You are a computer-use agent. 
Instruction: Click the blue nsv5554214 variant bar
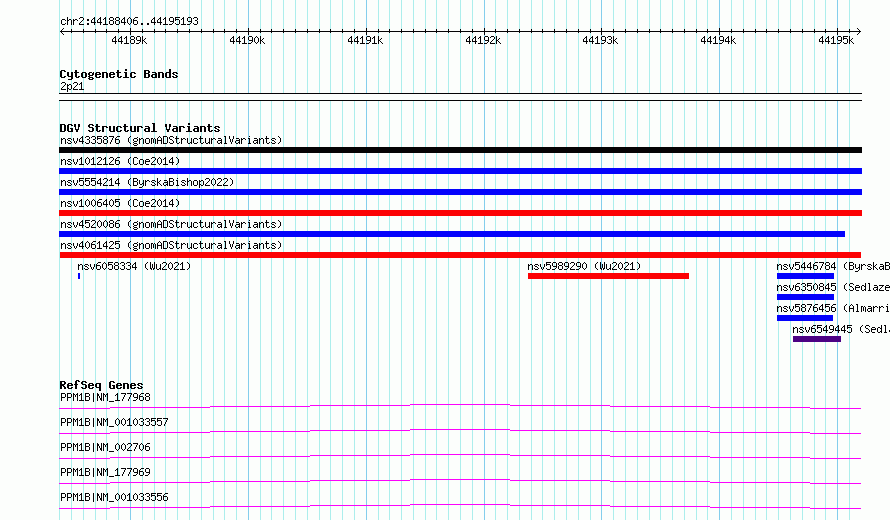coord(460,192)
